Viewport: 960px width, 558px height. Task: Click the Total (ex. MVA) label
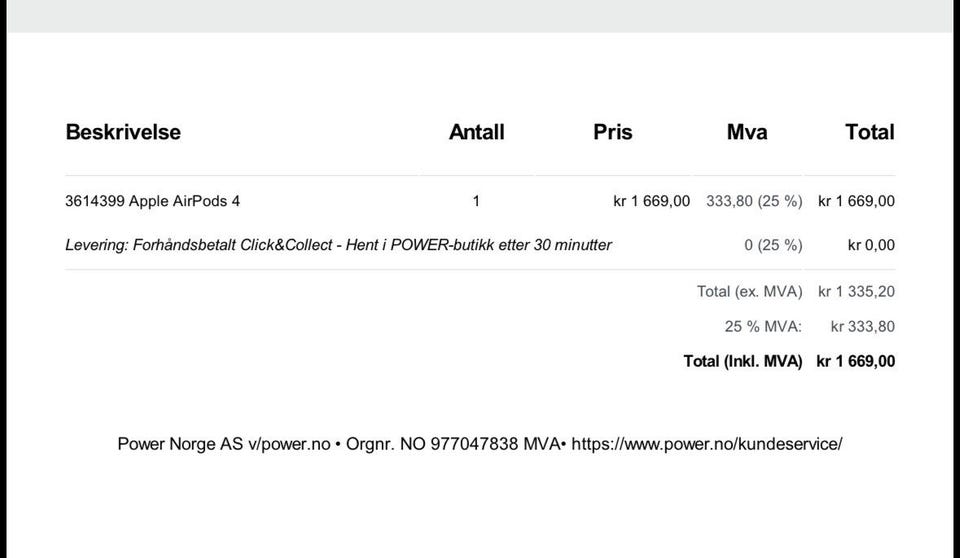749,292
